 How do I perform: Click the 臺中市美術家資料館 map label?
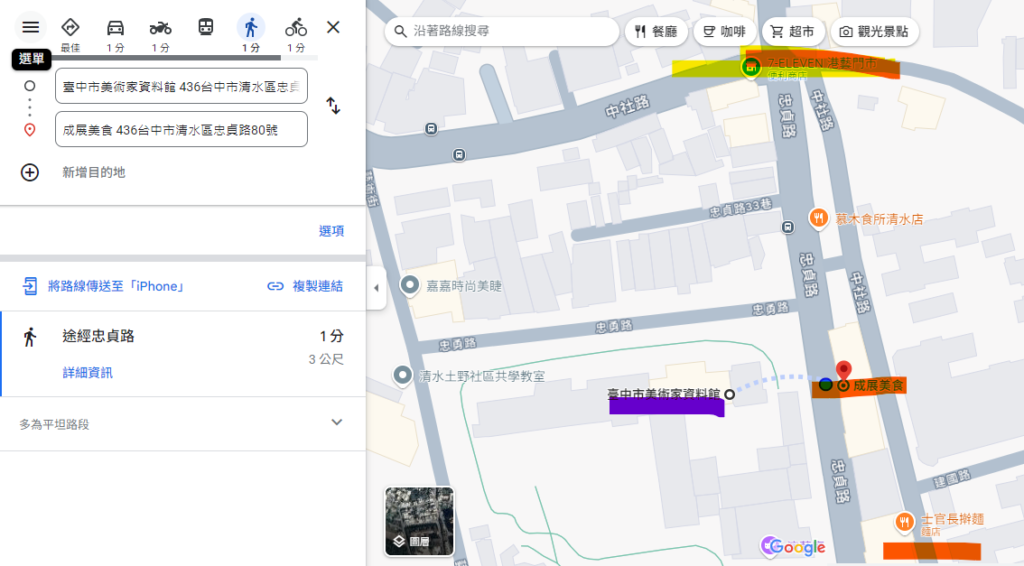tap(664, 394)
